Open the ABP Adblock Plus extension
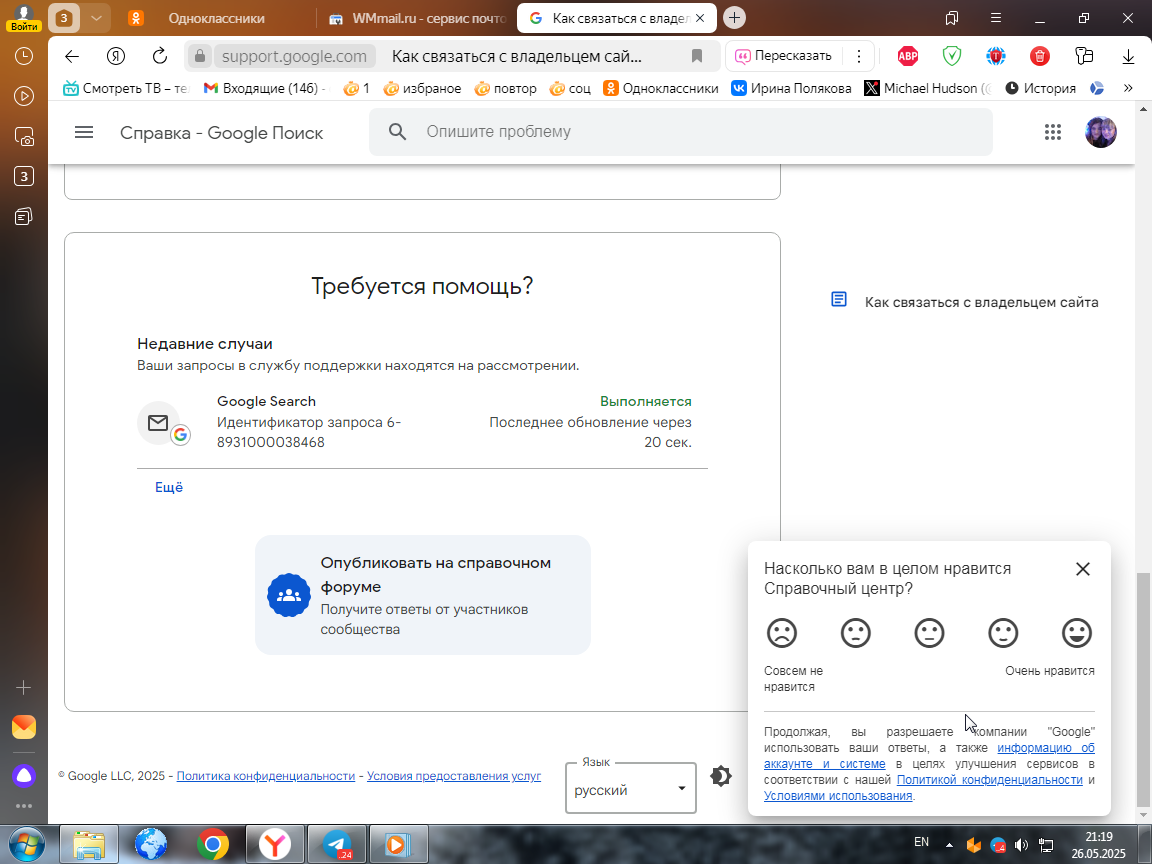The width and height of the screenshot is (1152, 864). [x=908, y=56]
